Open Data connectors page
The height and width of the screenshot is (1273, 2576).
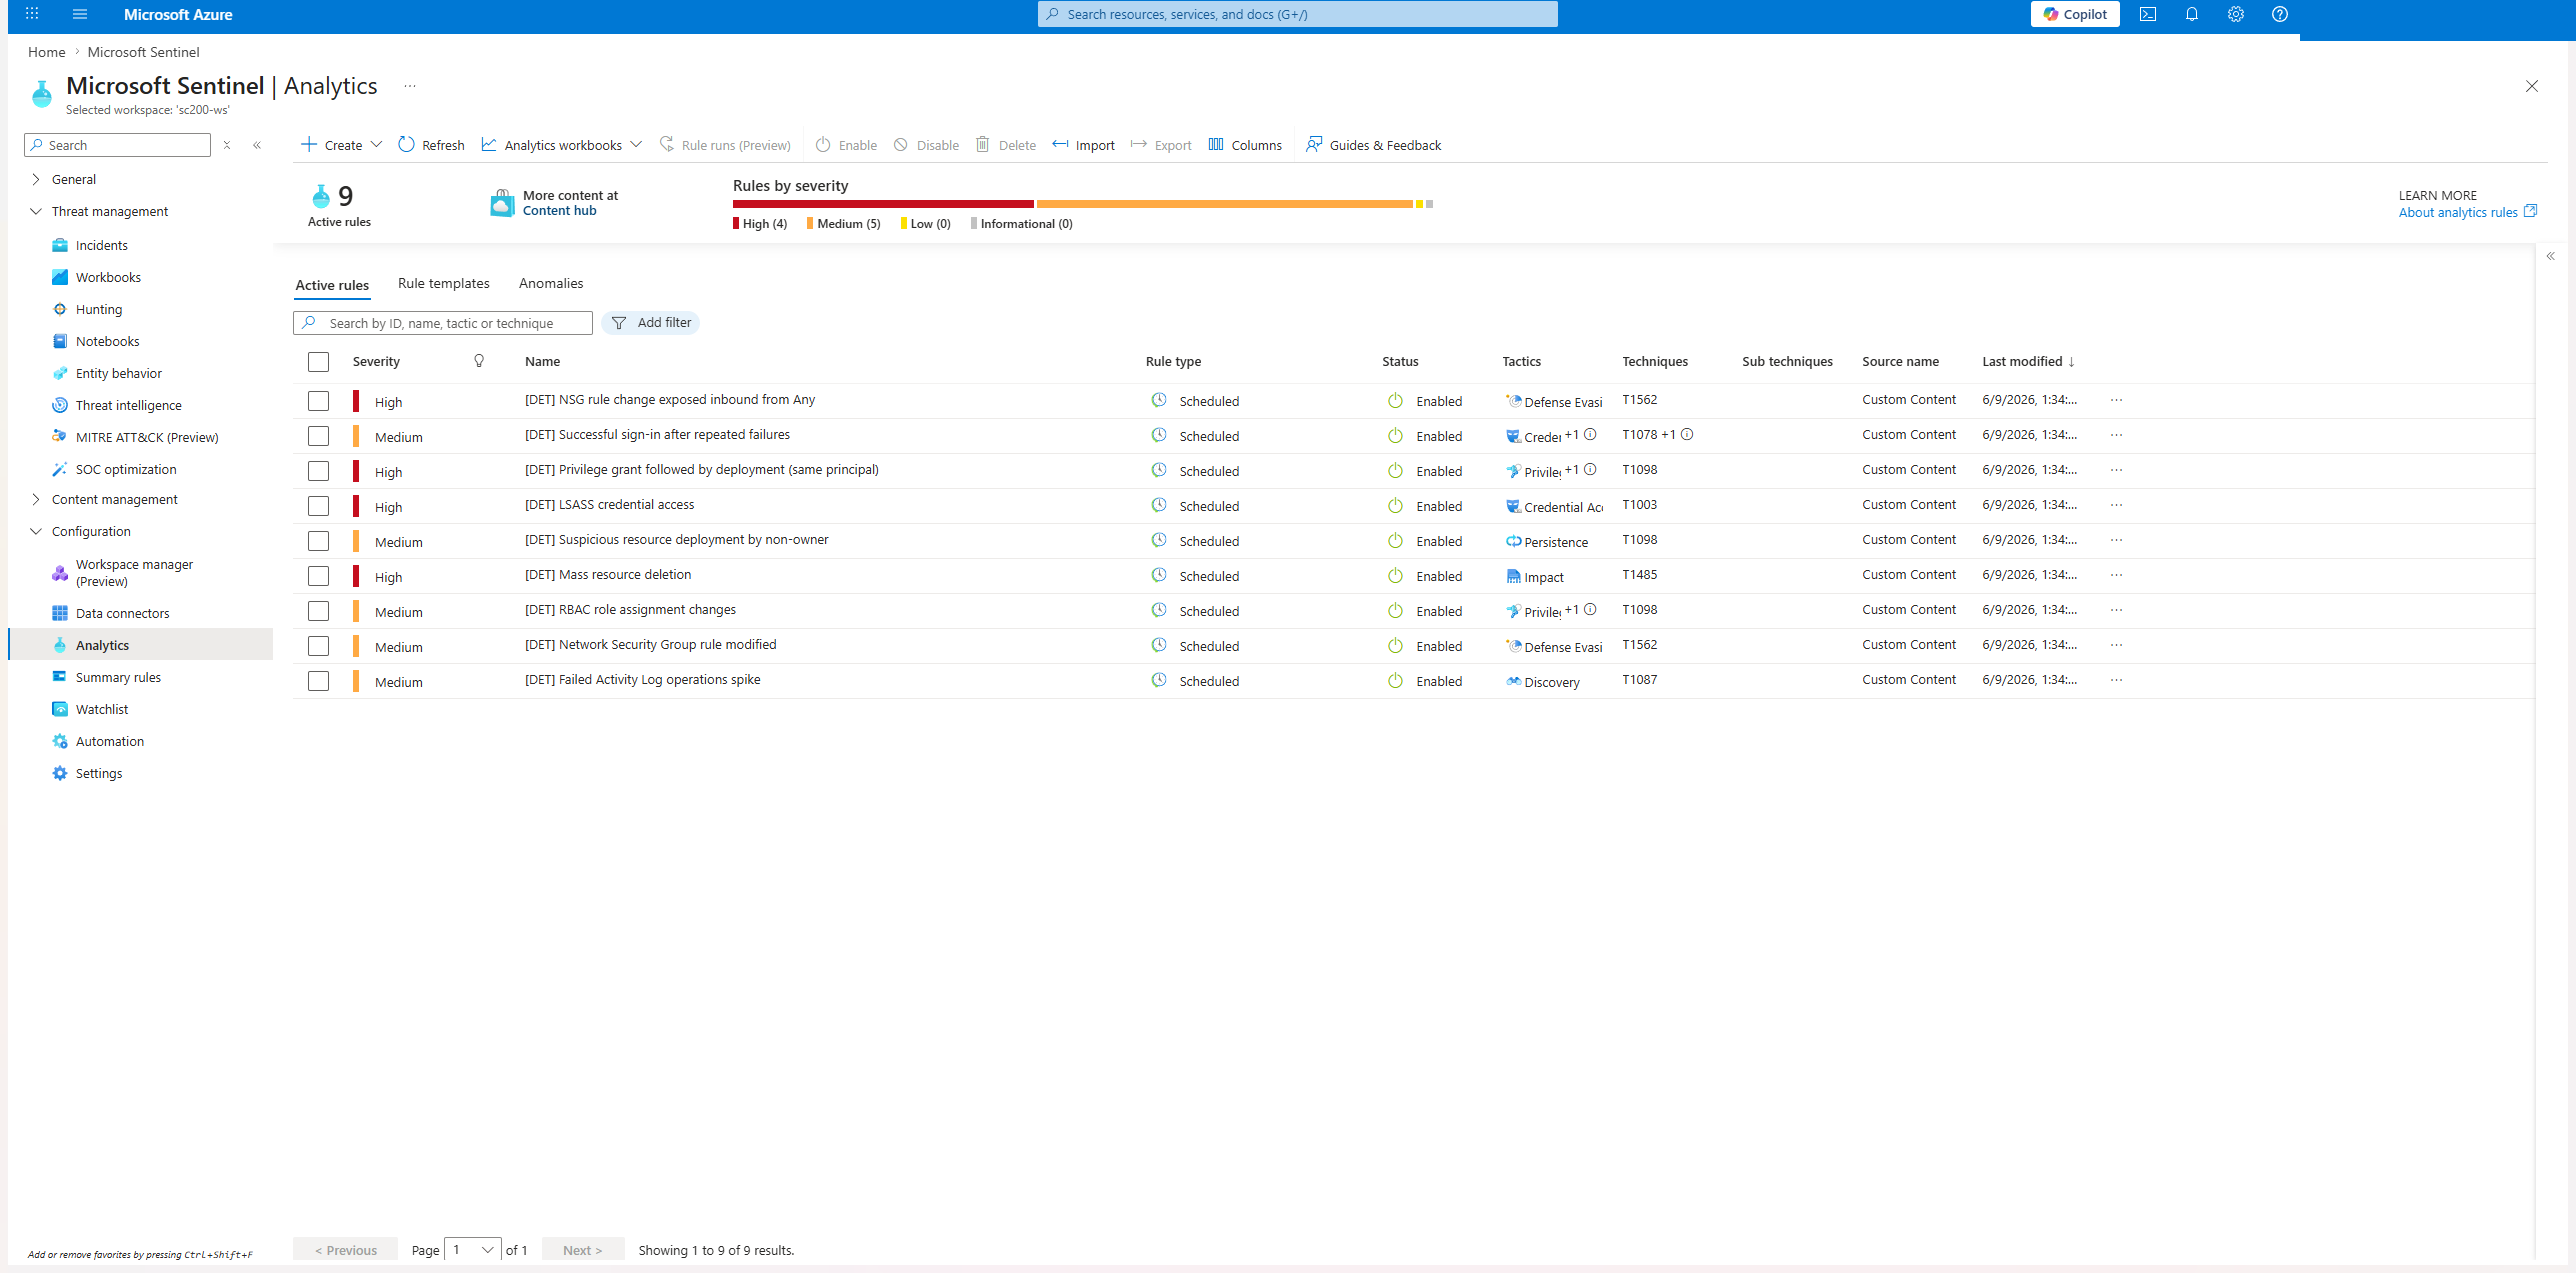tap(123, 613)
